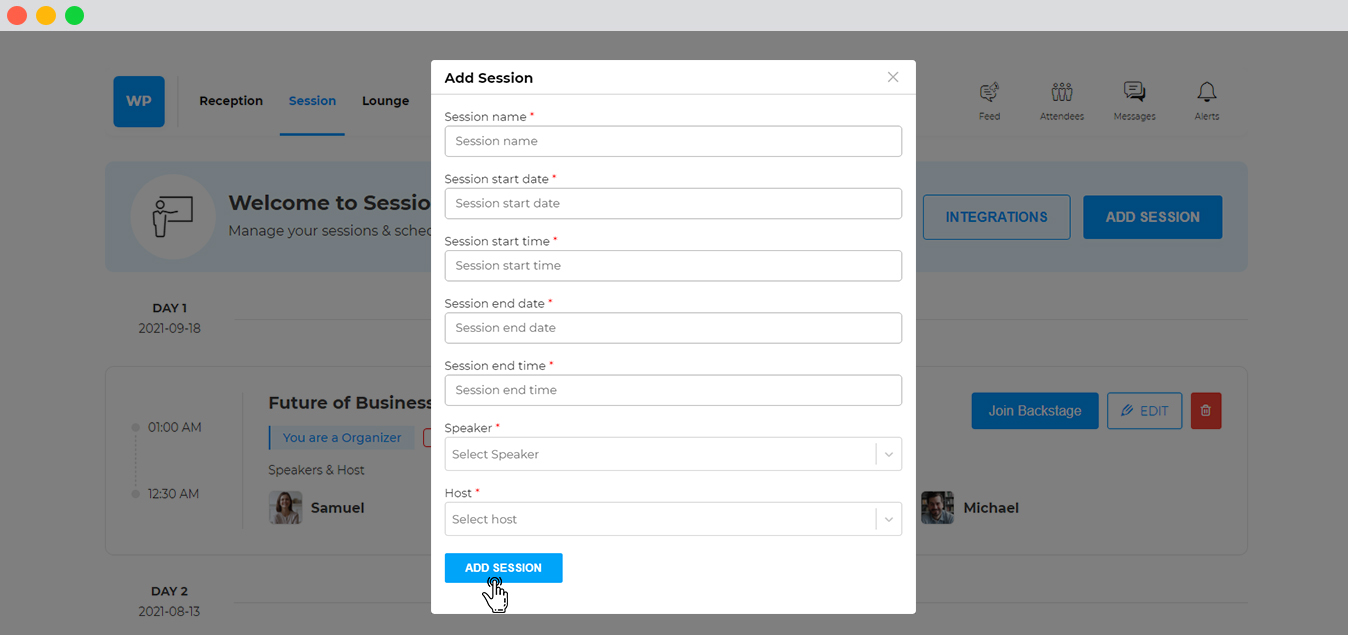Click the Join Backstage button
This screenshot has width=1348, height=635.
[x=1035, y=411]
